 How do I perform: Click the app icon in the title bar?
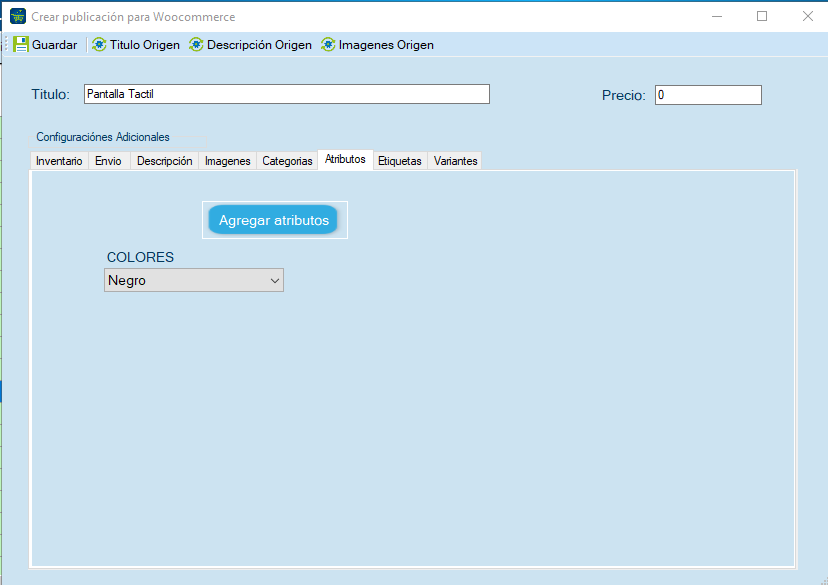point(18,16)
